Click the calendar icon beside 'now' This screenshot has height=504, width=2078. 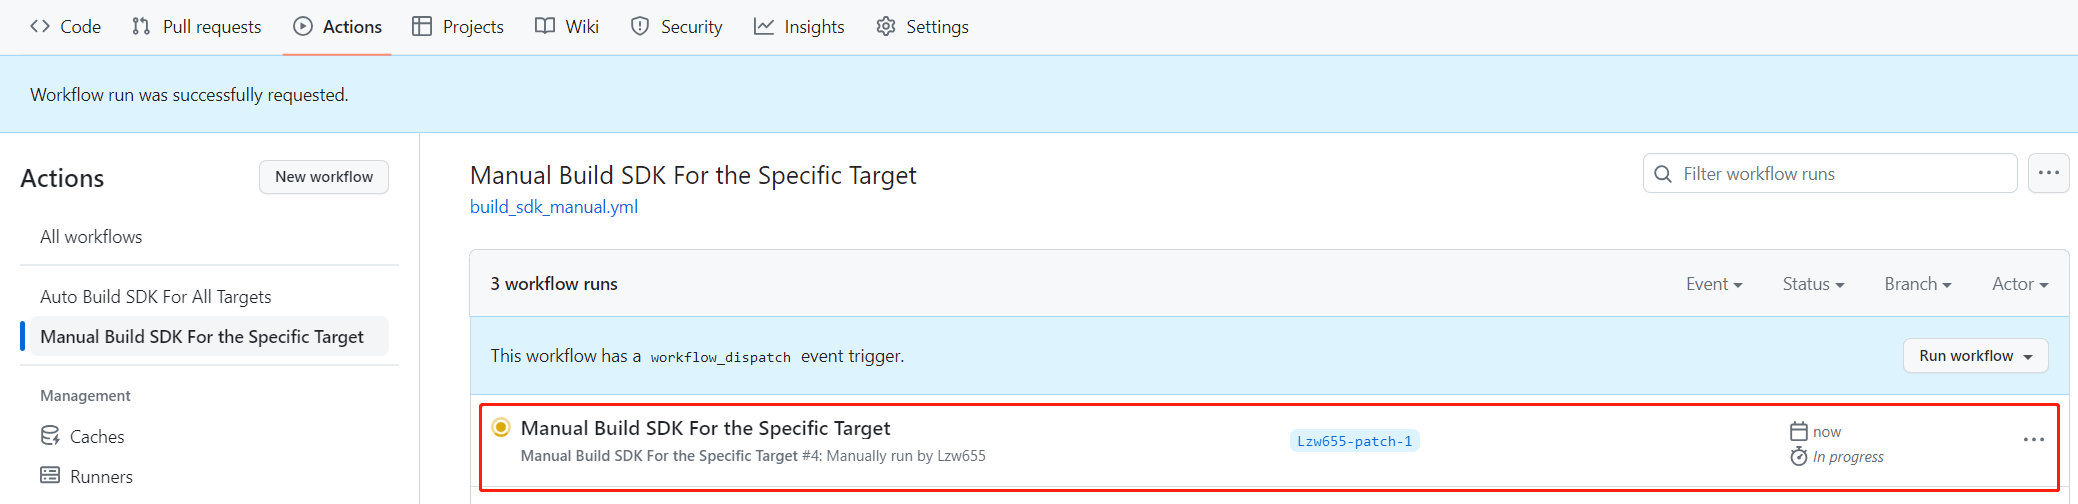coord(1798,432)
